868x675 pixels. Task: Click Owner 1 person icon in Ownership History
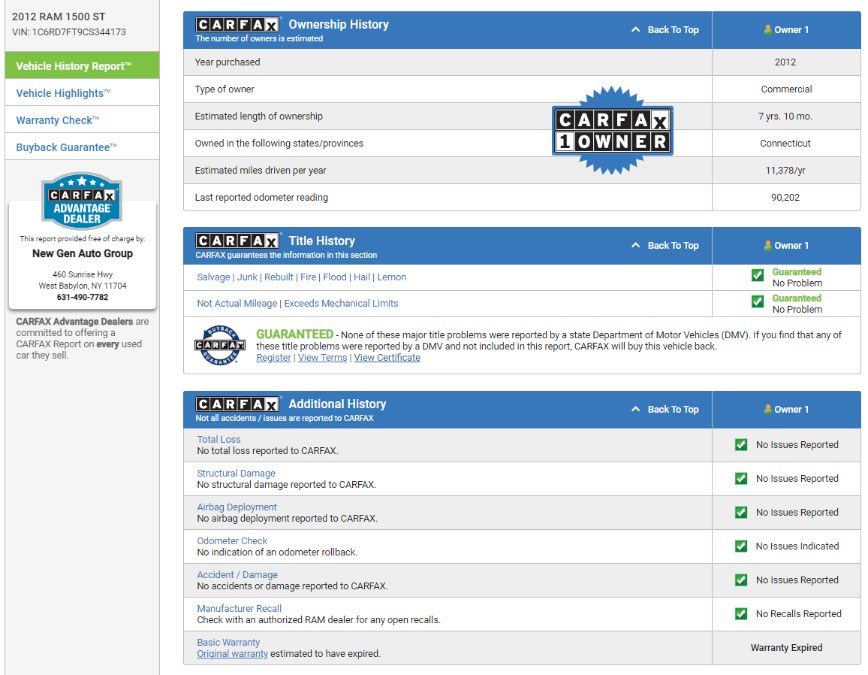[768, 29]
